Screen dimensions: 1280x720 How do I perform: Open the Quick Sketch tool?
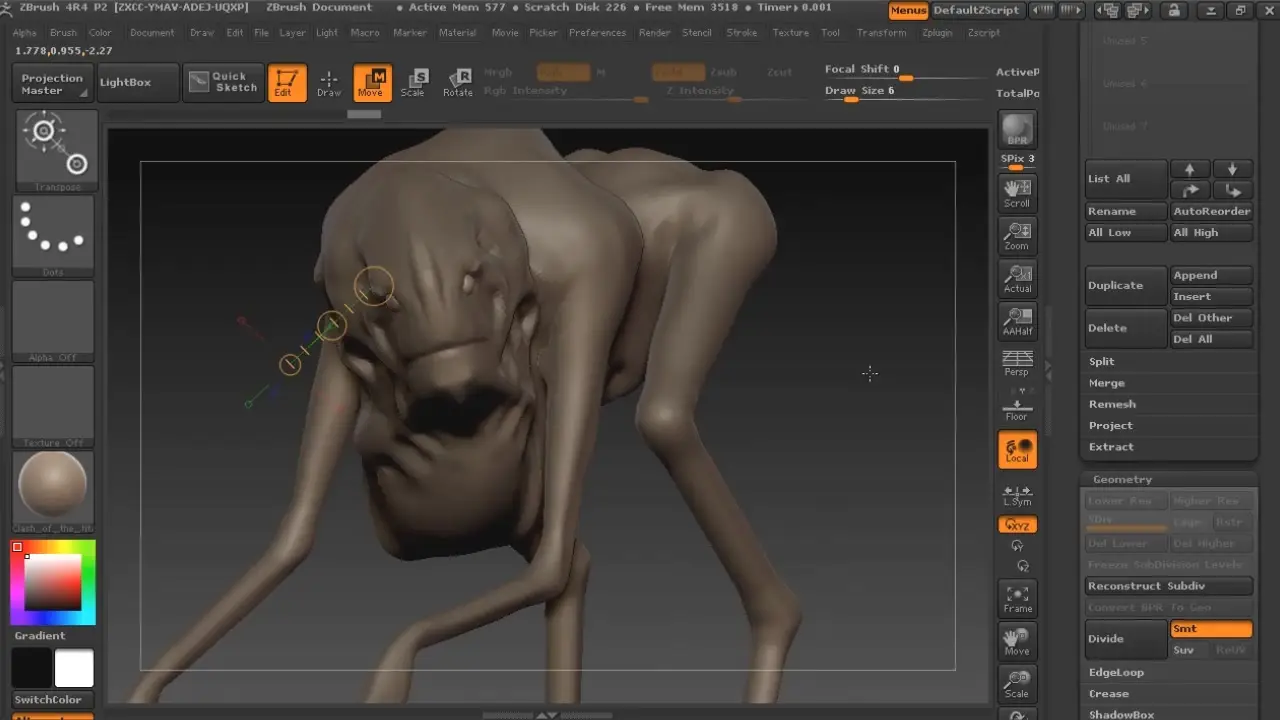pos(224,82)
